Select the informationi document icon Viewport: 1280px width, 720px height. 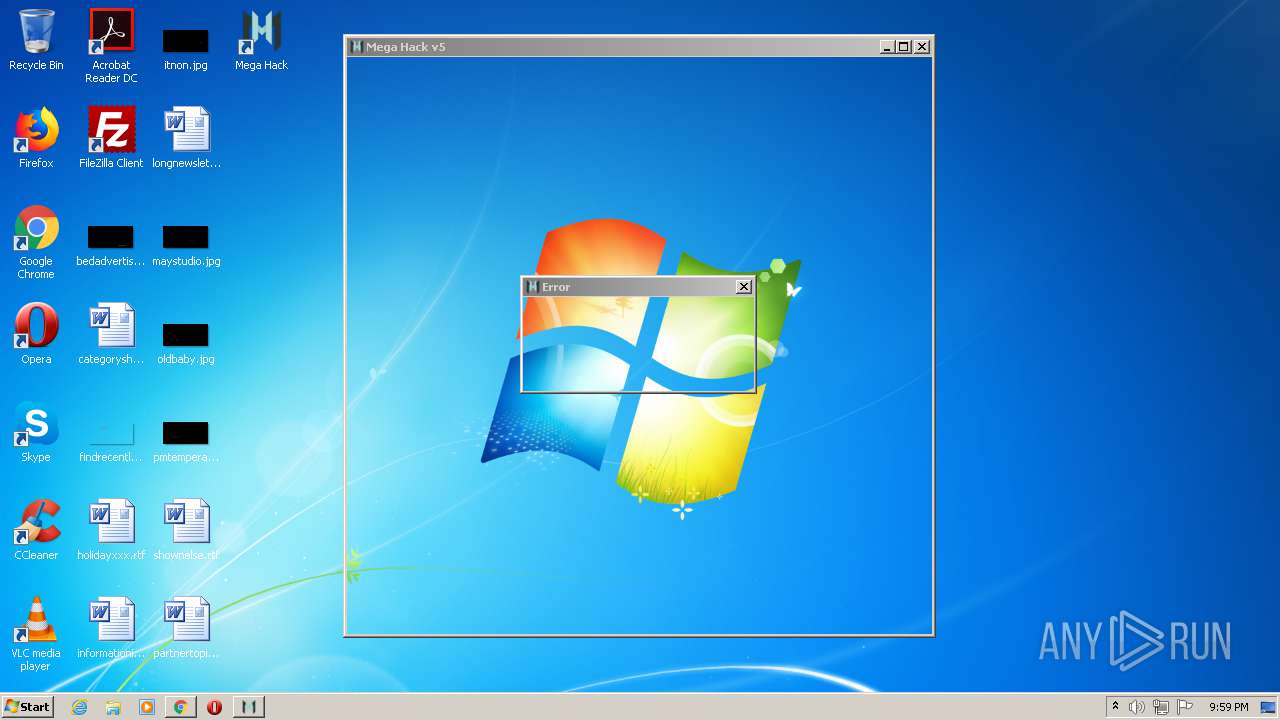pos(111,628)
